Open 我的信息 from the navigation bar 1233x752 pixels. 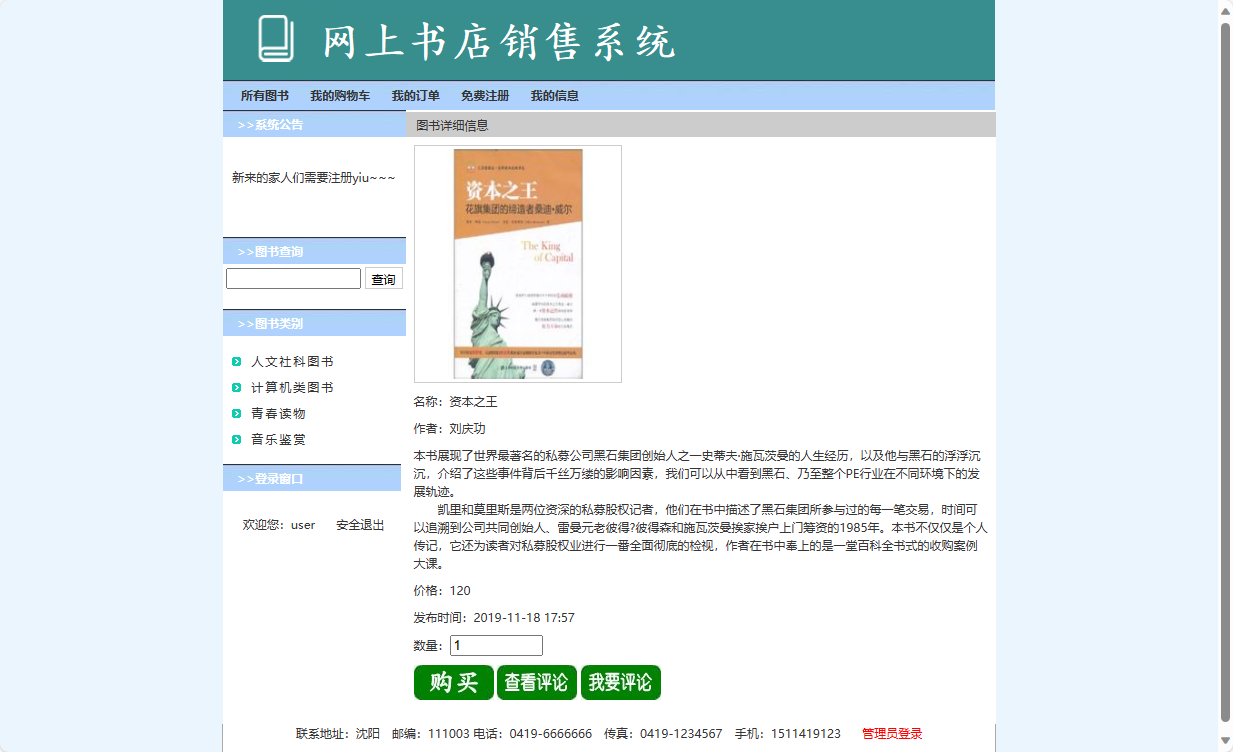(x=555, y=95)
